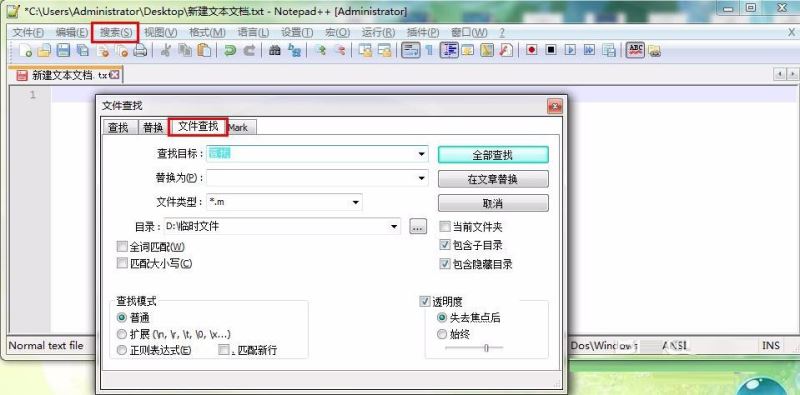Enable the 当前文件夹 checkbox

click(x=445, y=226)
